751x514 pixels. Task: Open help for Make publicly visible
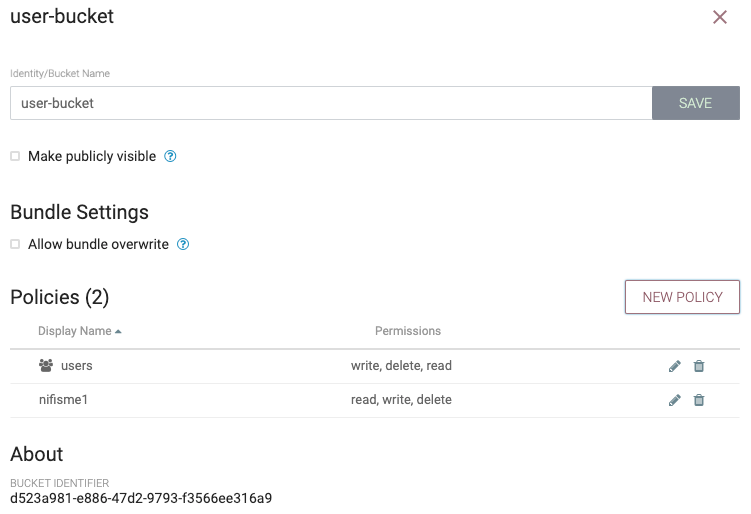tap(170, 156)
